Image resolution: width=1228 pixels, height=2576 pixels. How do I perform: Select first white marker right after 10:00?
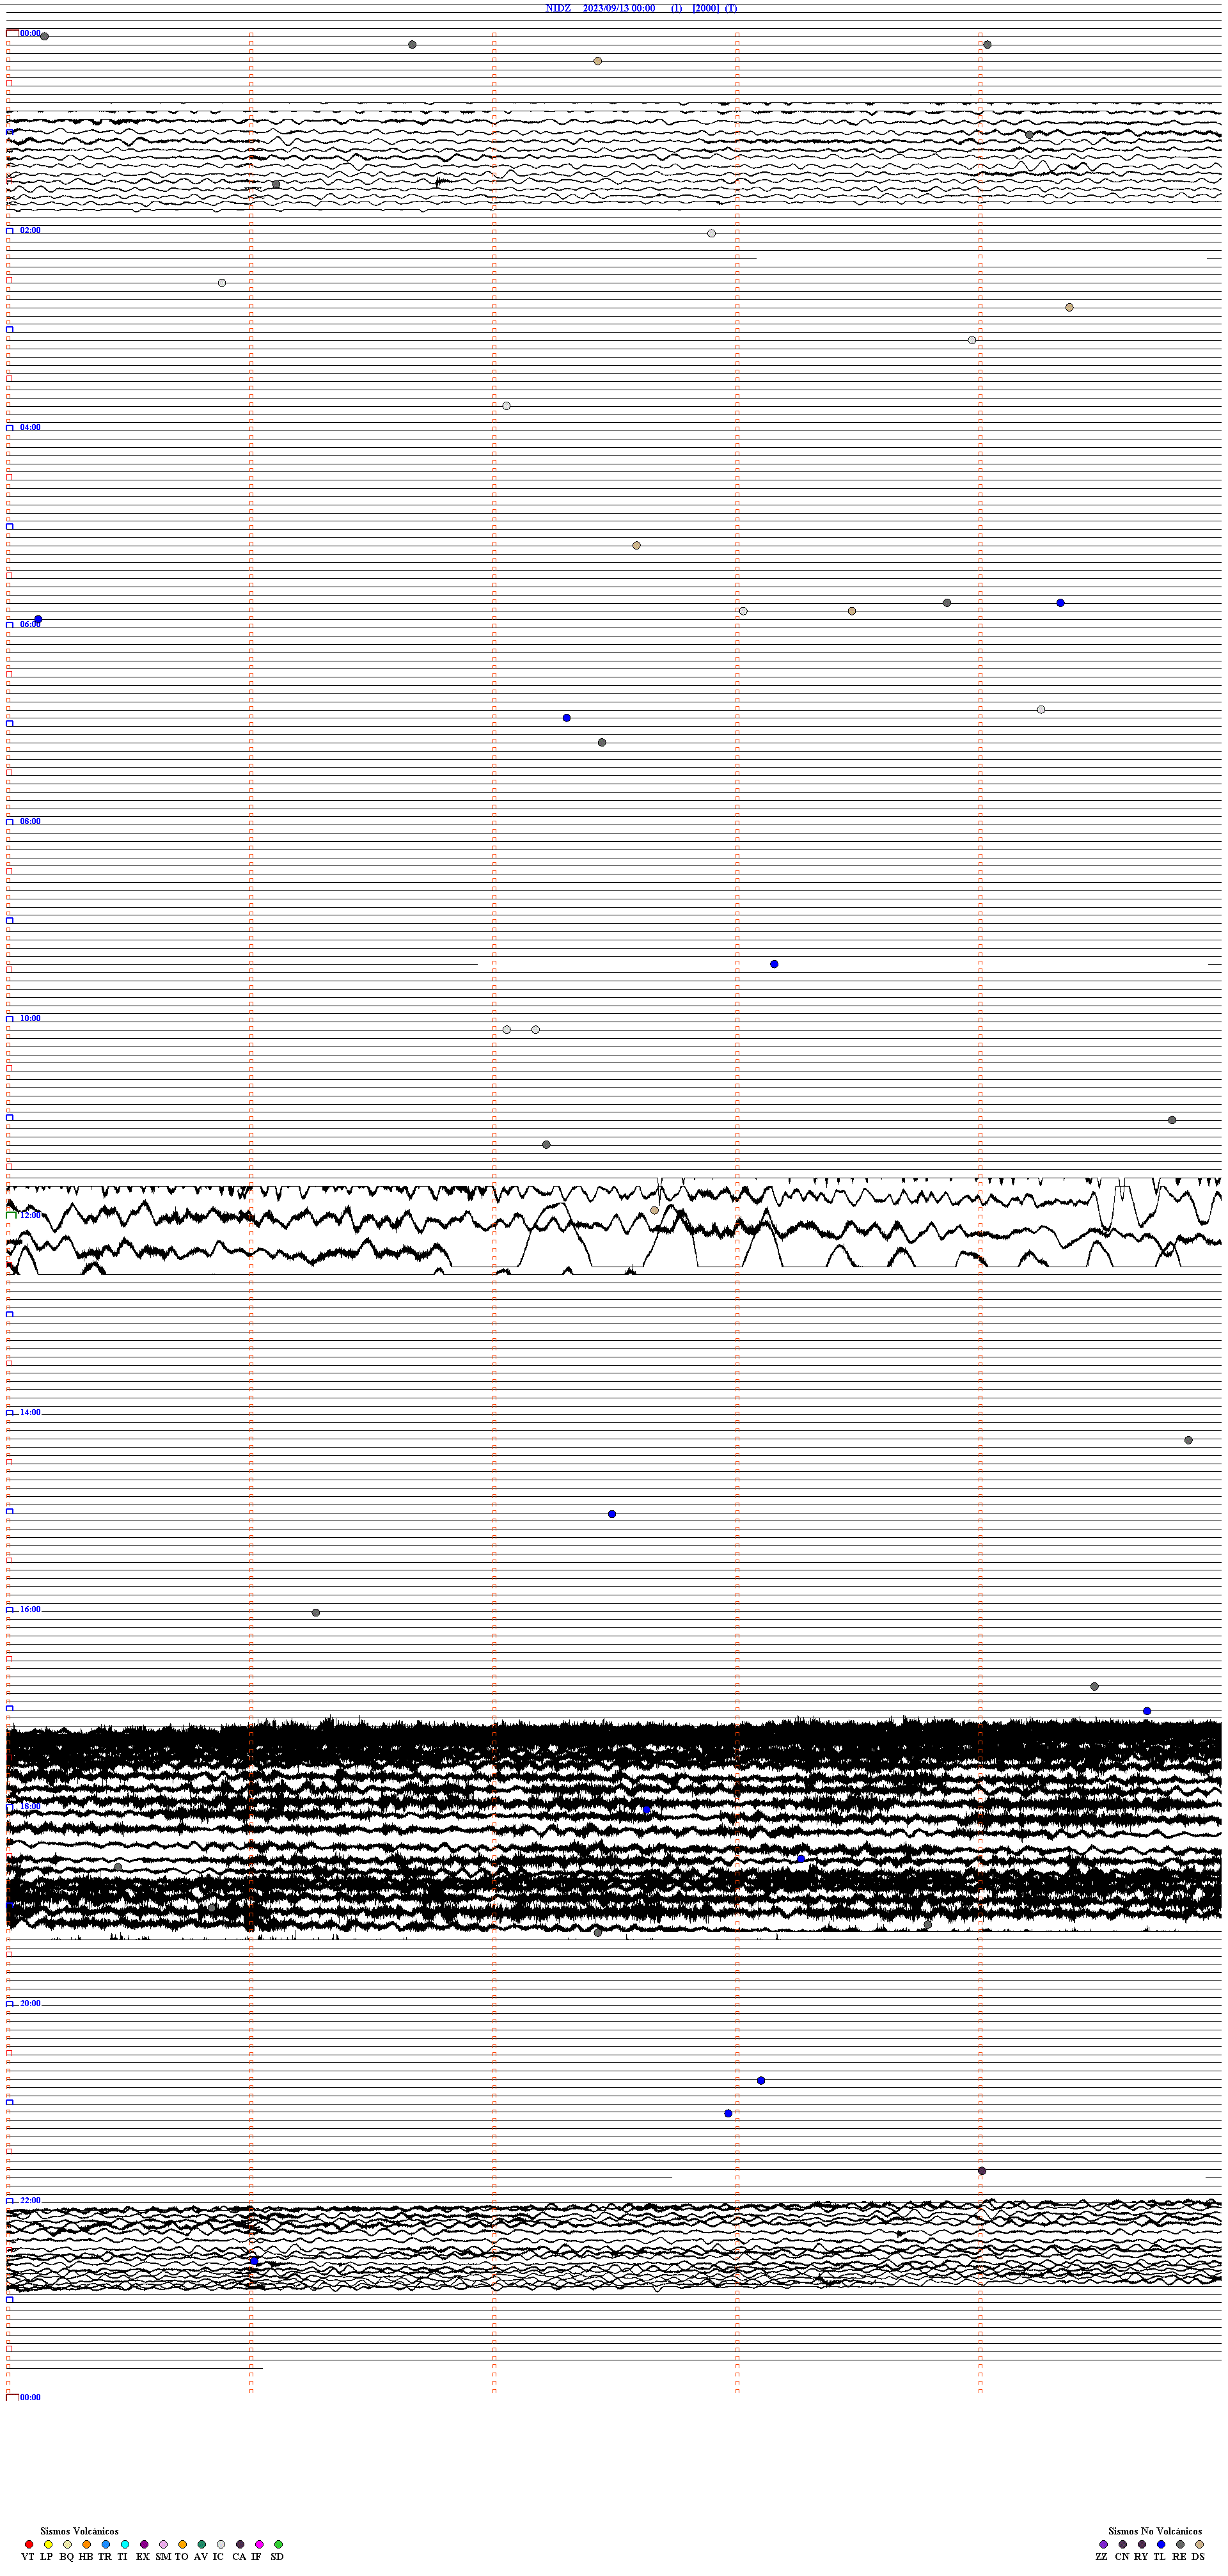(x=507, y=1029)
